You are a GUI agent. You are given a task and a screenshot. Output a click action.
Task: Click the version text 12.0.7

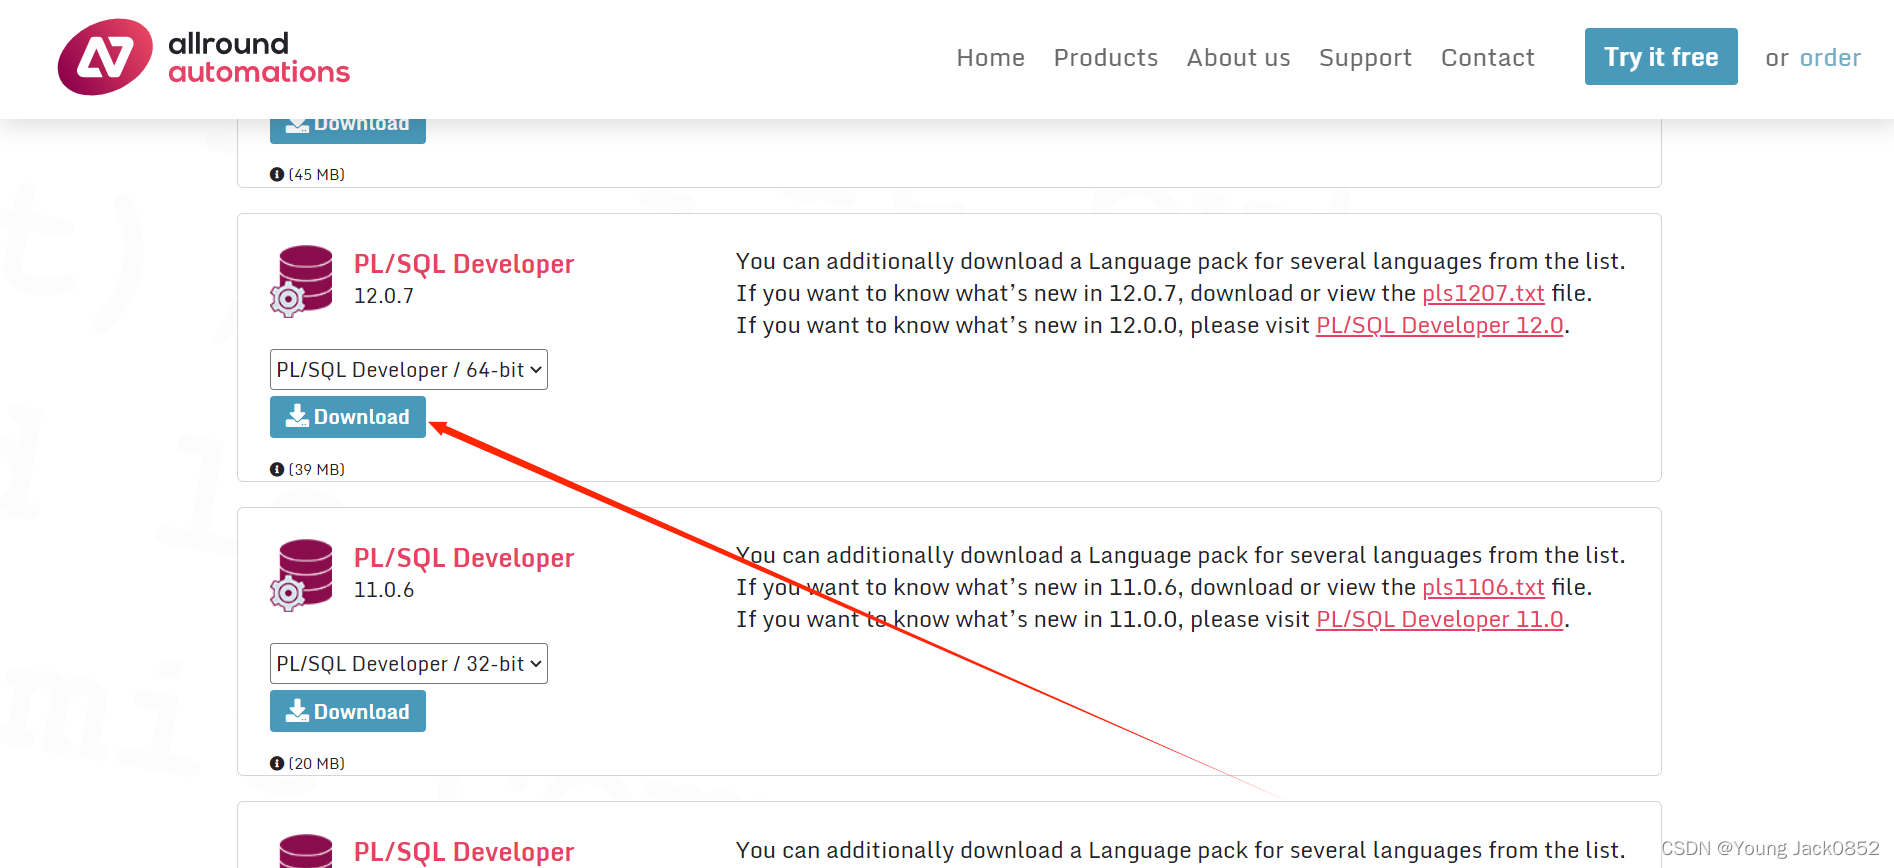coord(384,296)
